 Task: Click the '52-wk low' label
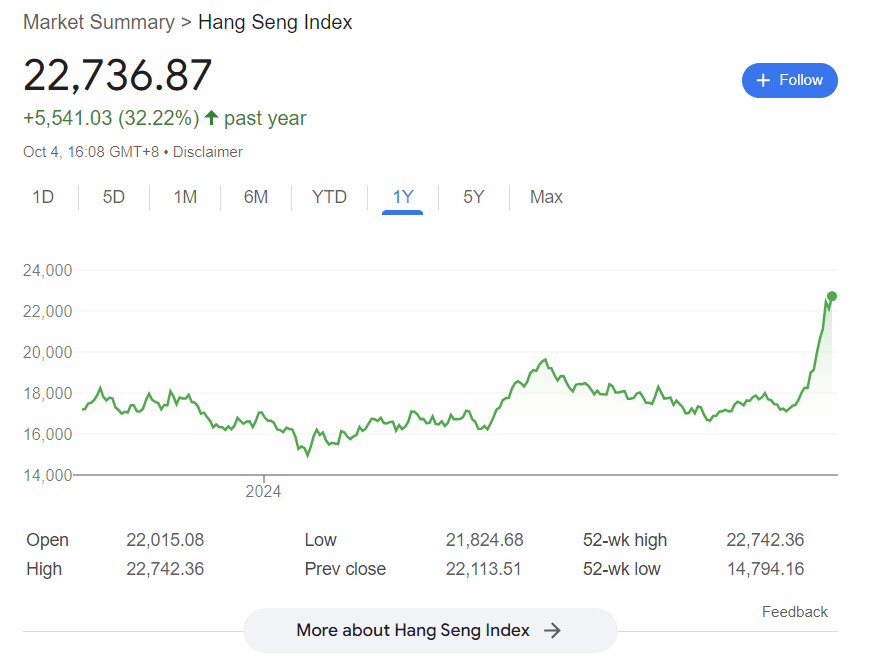pyautogui.click(x=622, y=568)
